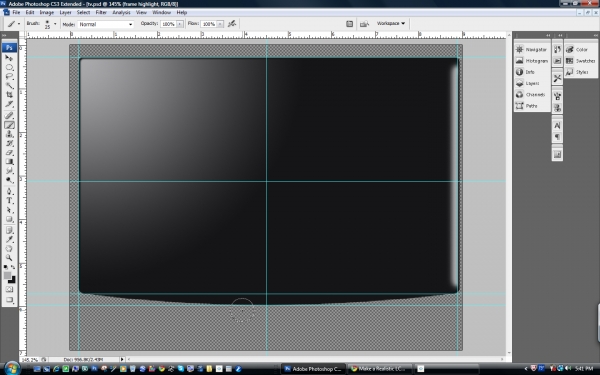The image size is (600, 375).
Task: Select the Lasso tool
Action: (9, 77)
